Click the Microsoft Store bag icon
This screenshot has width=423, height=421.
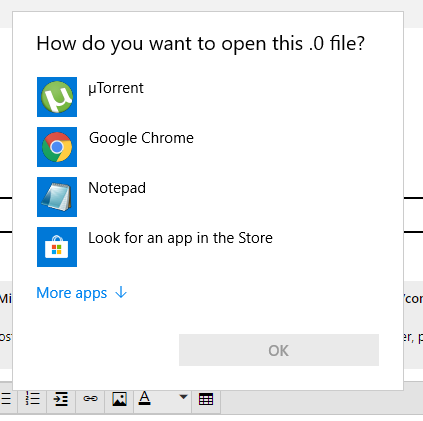point(57,247)
